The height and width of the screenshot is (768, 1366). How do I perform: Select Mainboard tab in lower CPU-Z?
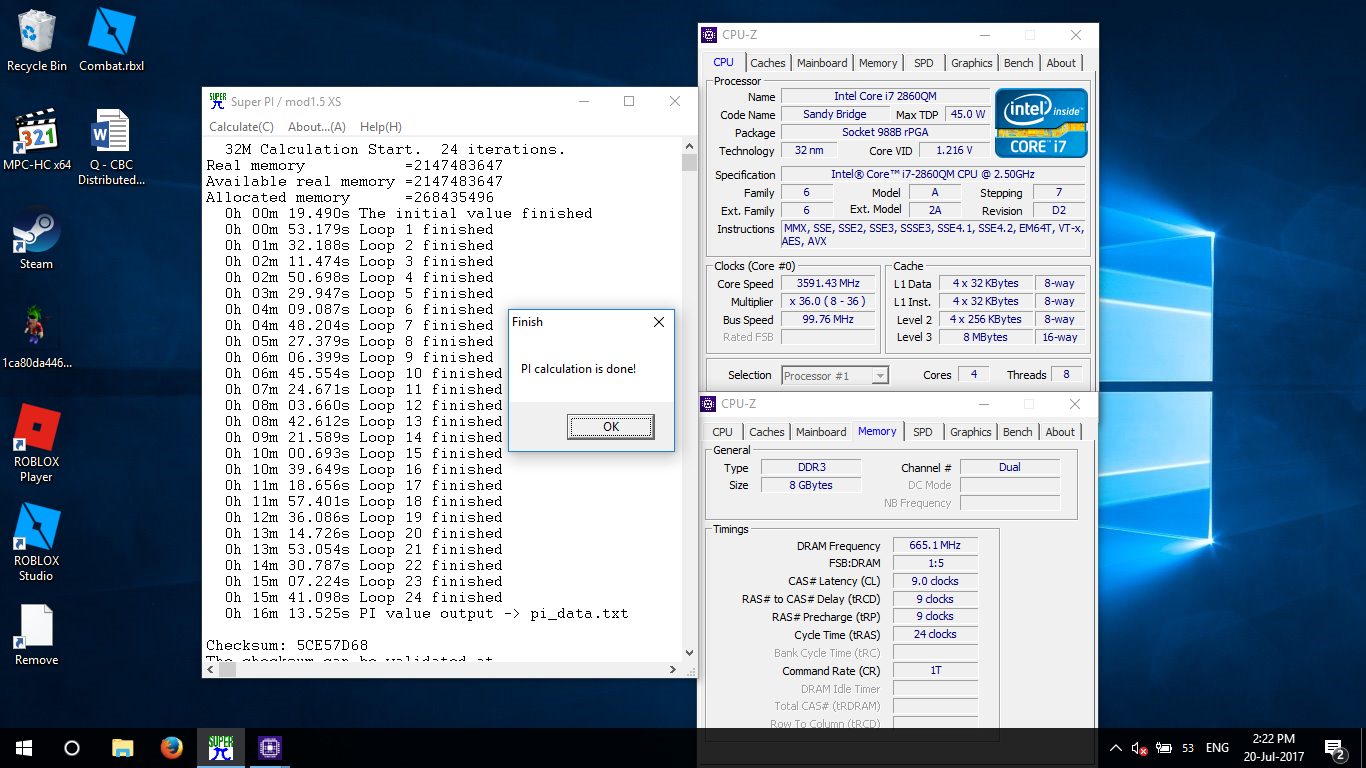pos(821,432)
